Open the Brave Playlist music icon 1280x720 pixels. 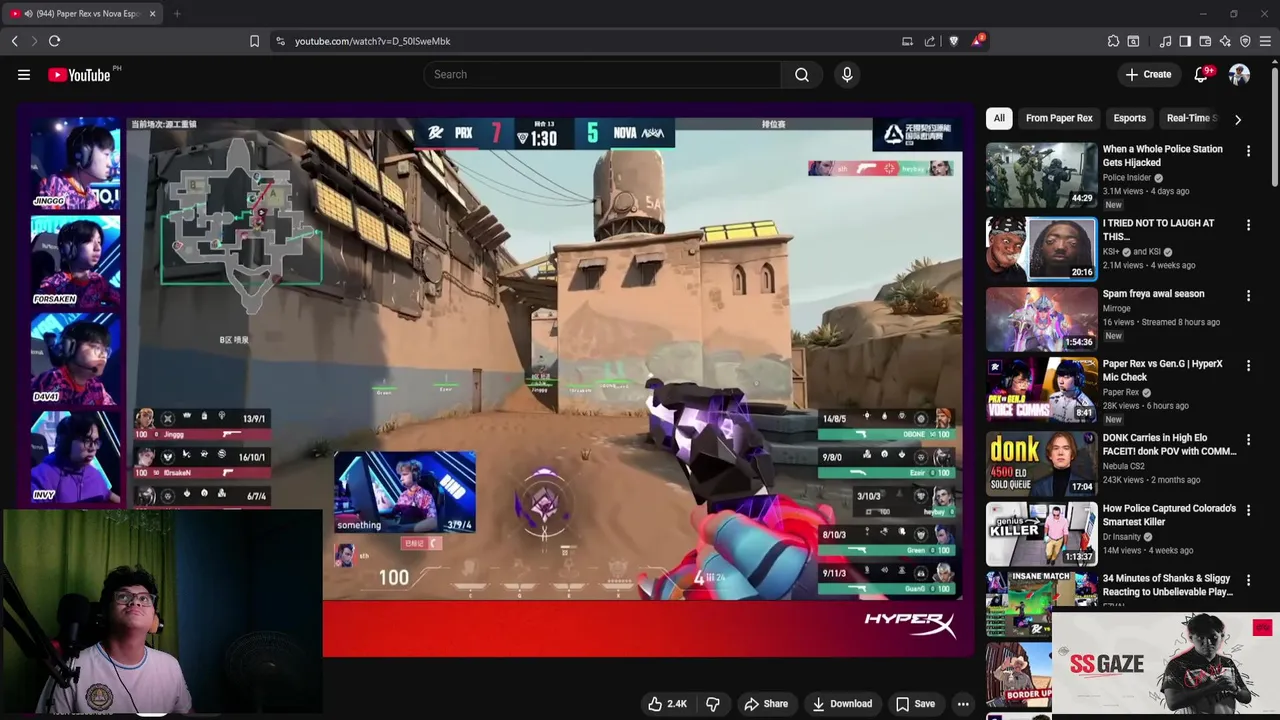coord(1165,41)
